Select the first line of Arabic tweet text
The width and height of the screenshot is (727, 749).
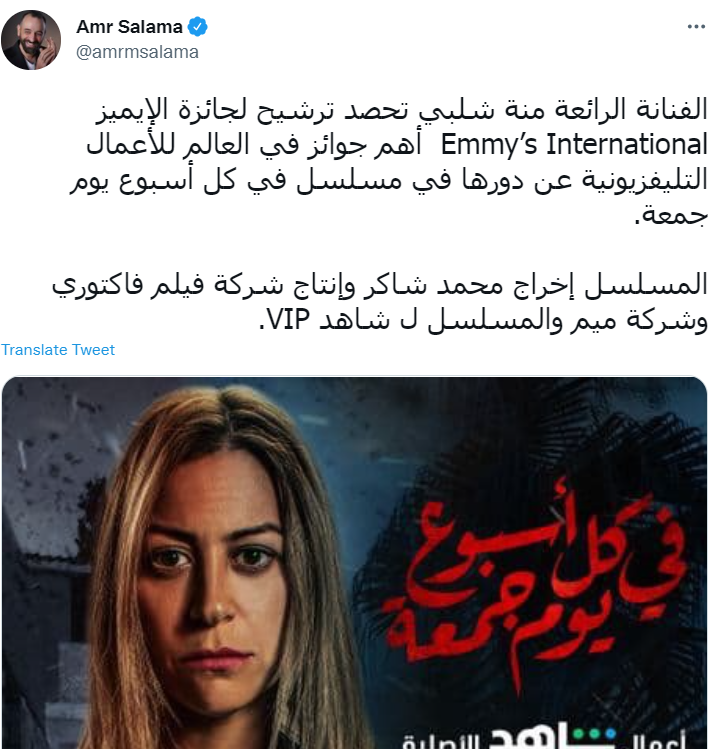pos(401,109)
